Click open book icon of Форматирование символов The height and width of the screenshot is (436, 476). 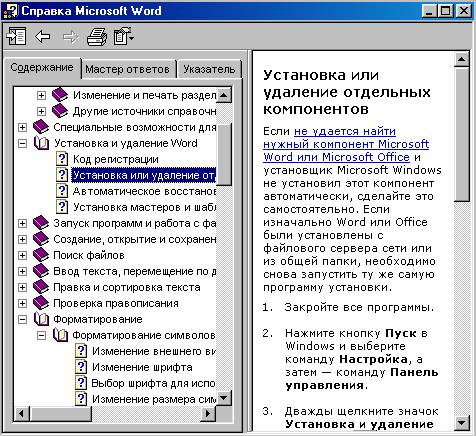[x=60, y=335]
